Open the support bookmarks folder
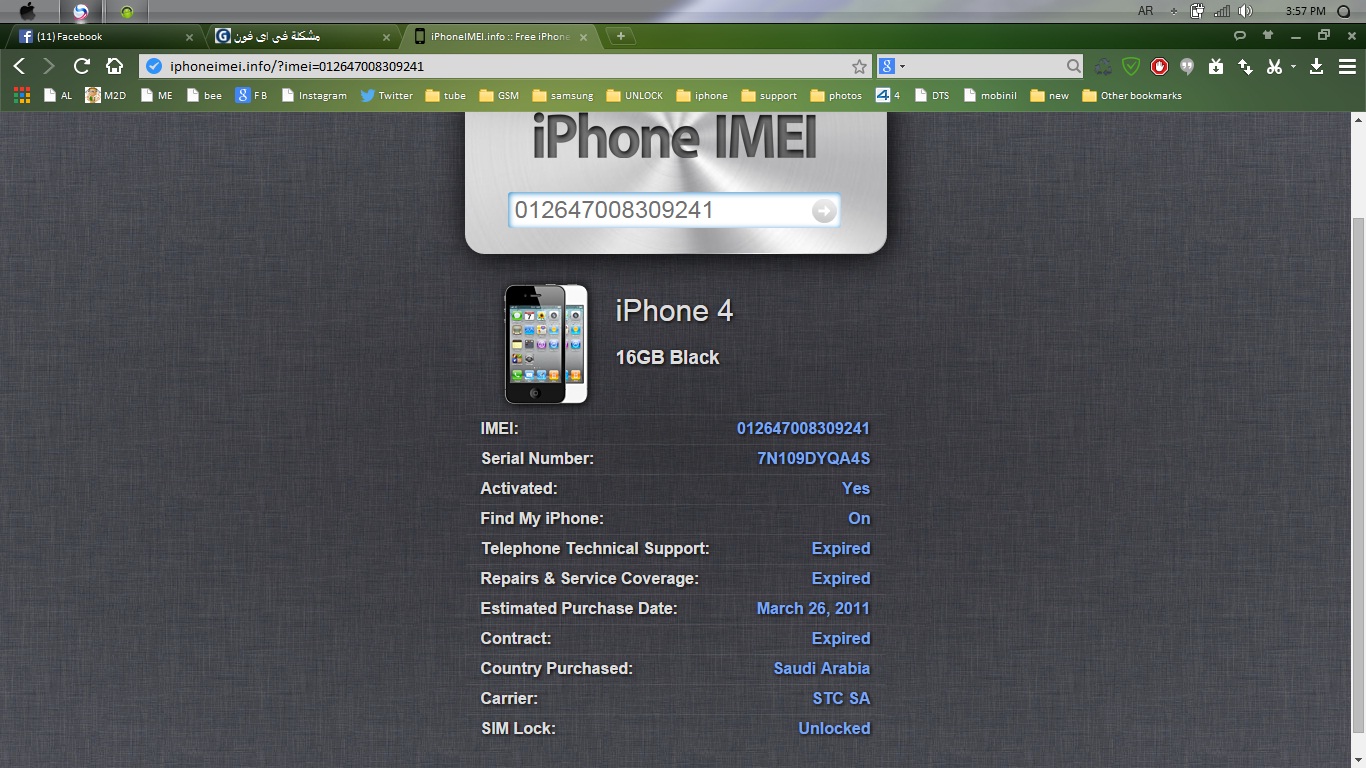Image resolution: width=1366 pixels, height=768 pixels. click(x=769, y=95)
